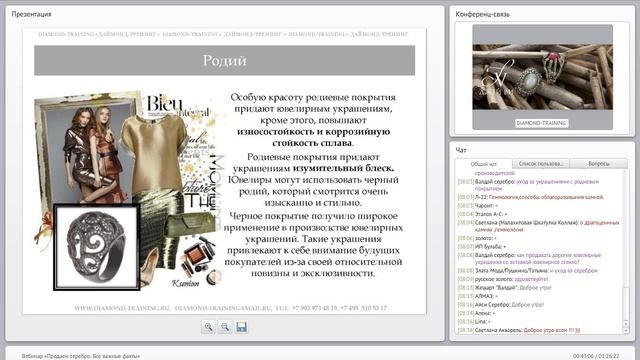Select chat message from Л-22 about Геммология

coord(531,197)
